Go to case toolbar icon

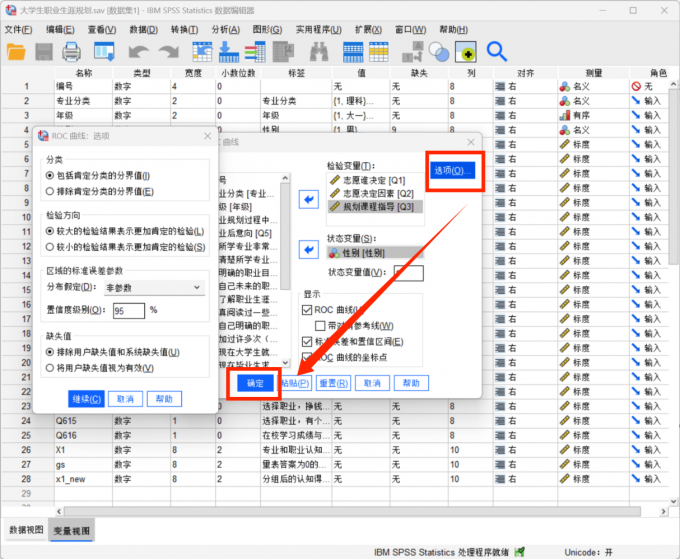[202, 52]
